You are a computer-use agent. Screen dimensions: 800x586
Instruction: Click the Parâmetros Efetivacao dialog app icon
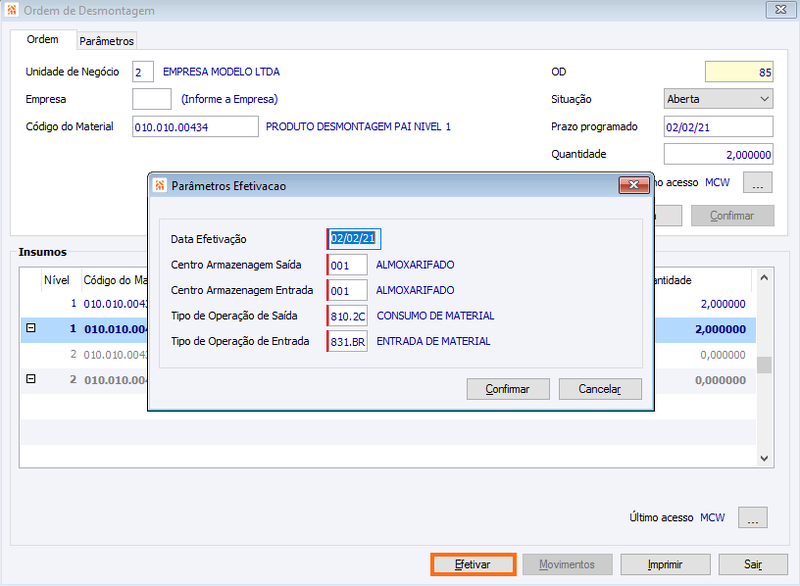160,186
